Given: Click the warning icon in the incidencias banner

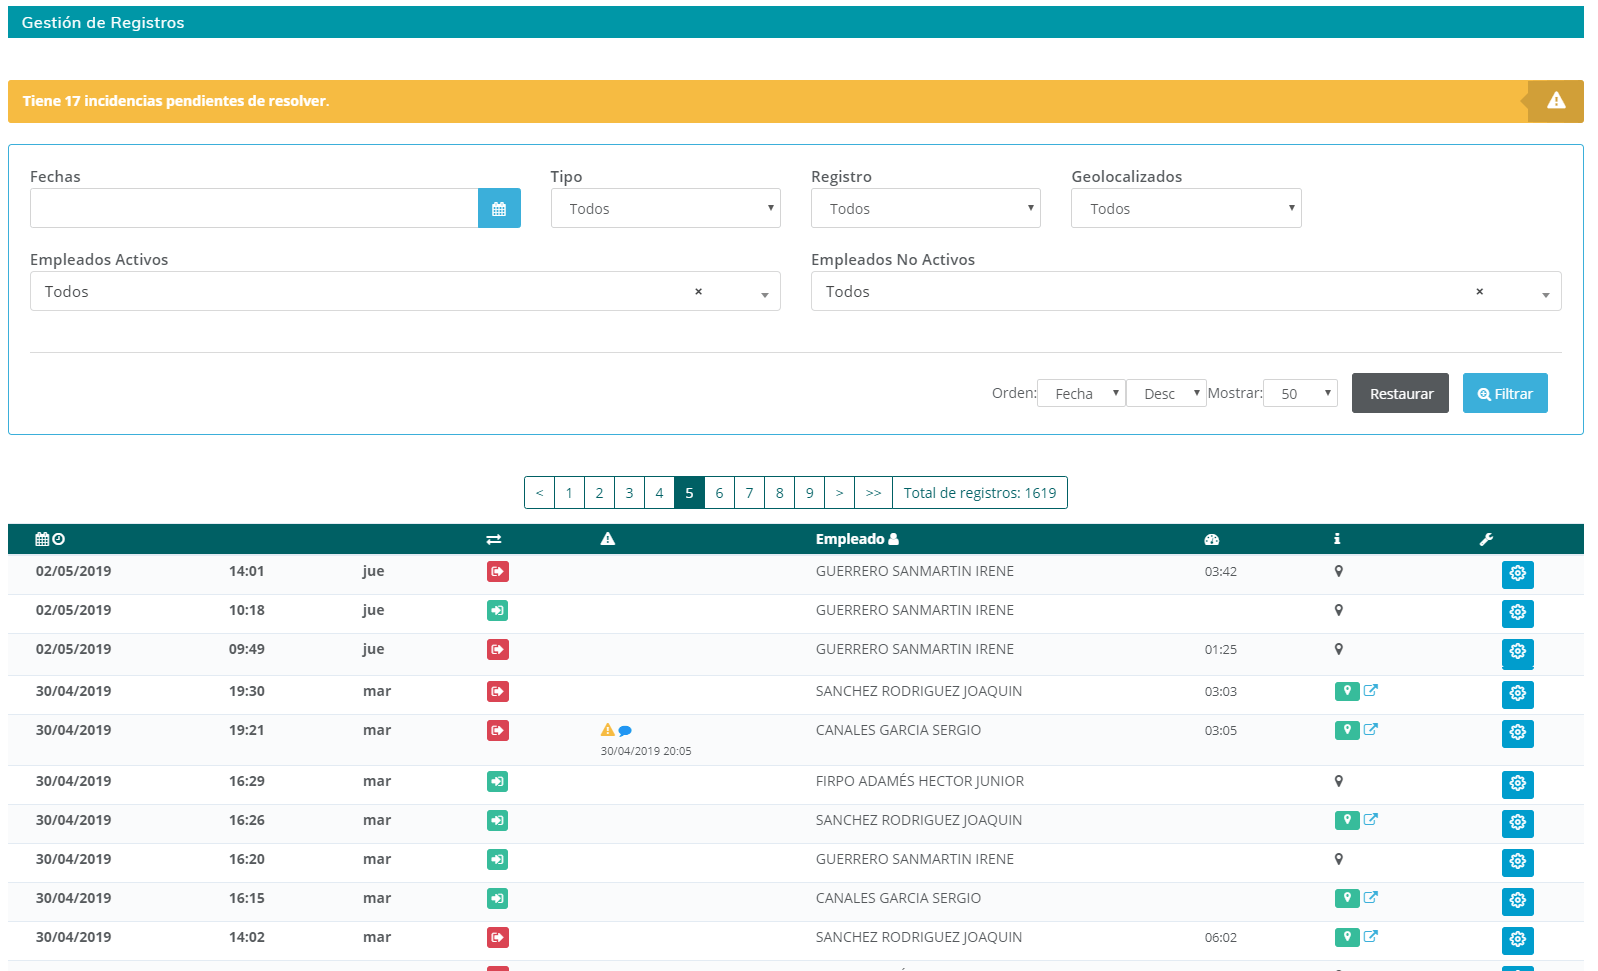Looking at the screenshot, I should click(1556, 101).
